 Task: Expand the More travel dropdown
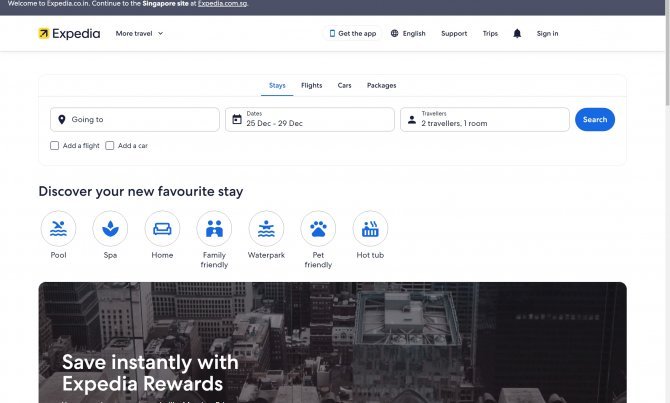click(x=139, y=33)
